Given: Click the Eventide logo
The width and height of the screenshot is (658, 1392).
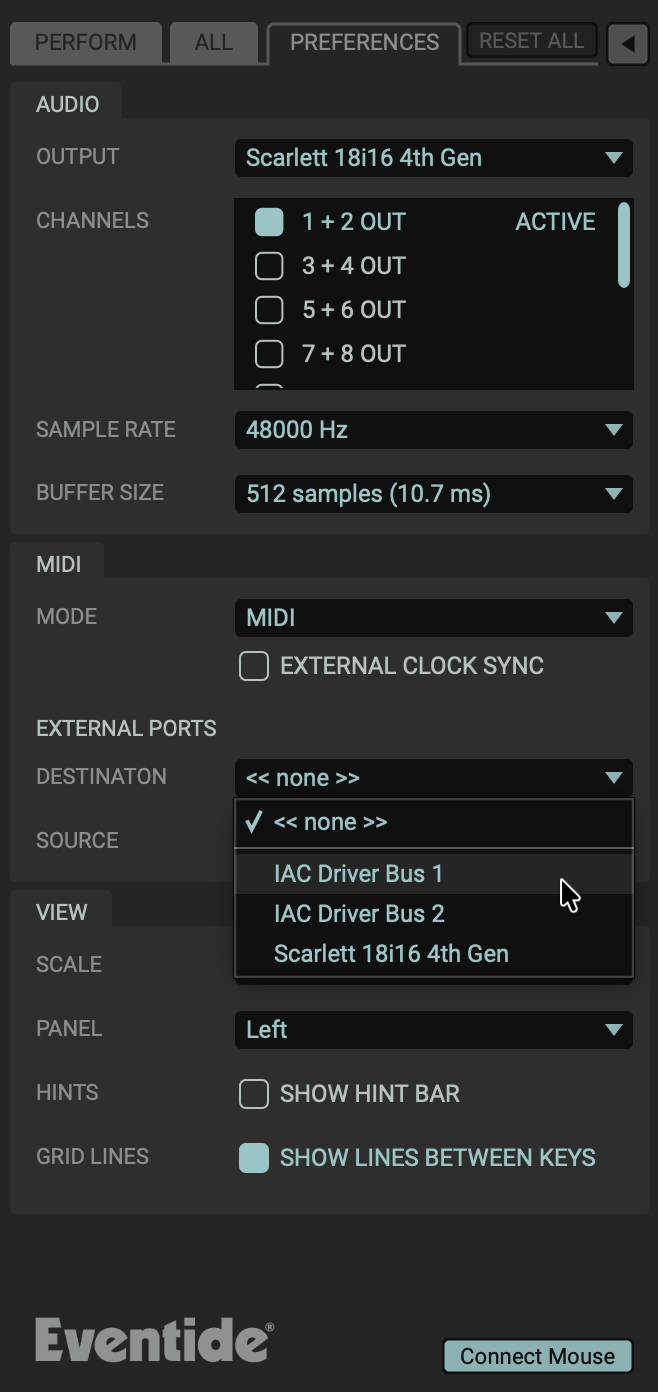Looking at the screenshot, I should [154, 1339].
